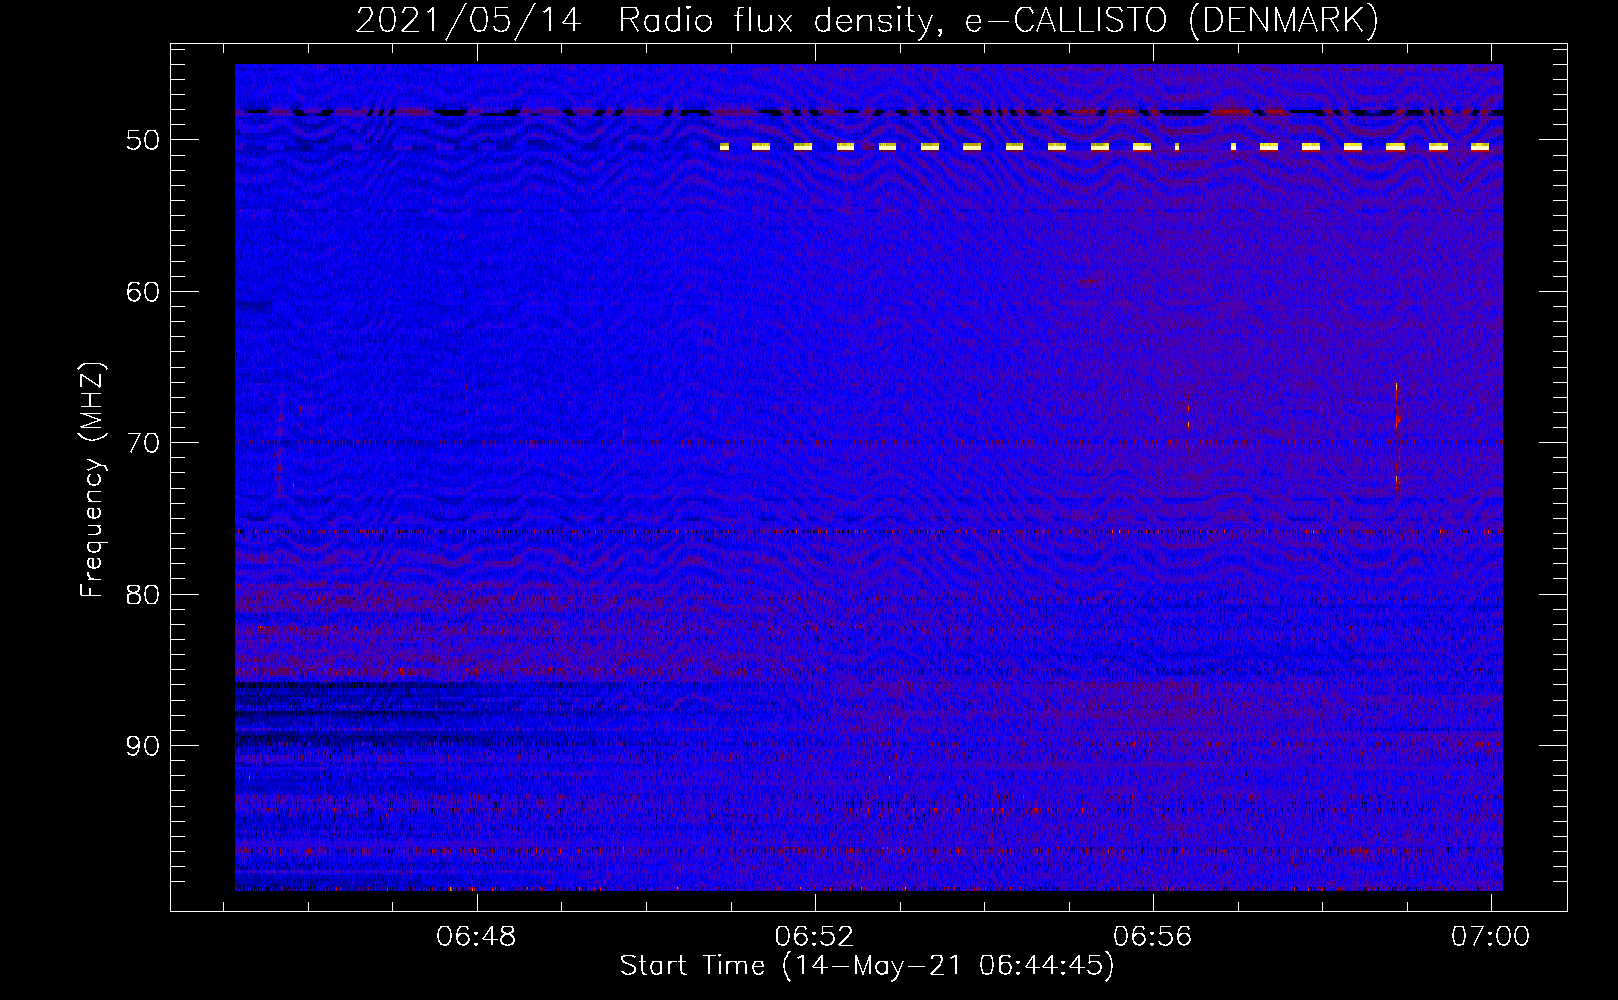Click the tall red burst spike near 06:59

[x=1396, y=436]
